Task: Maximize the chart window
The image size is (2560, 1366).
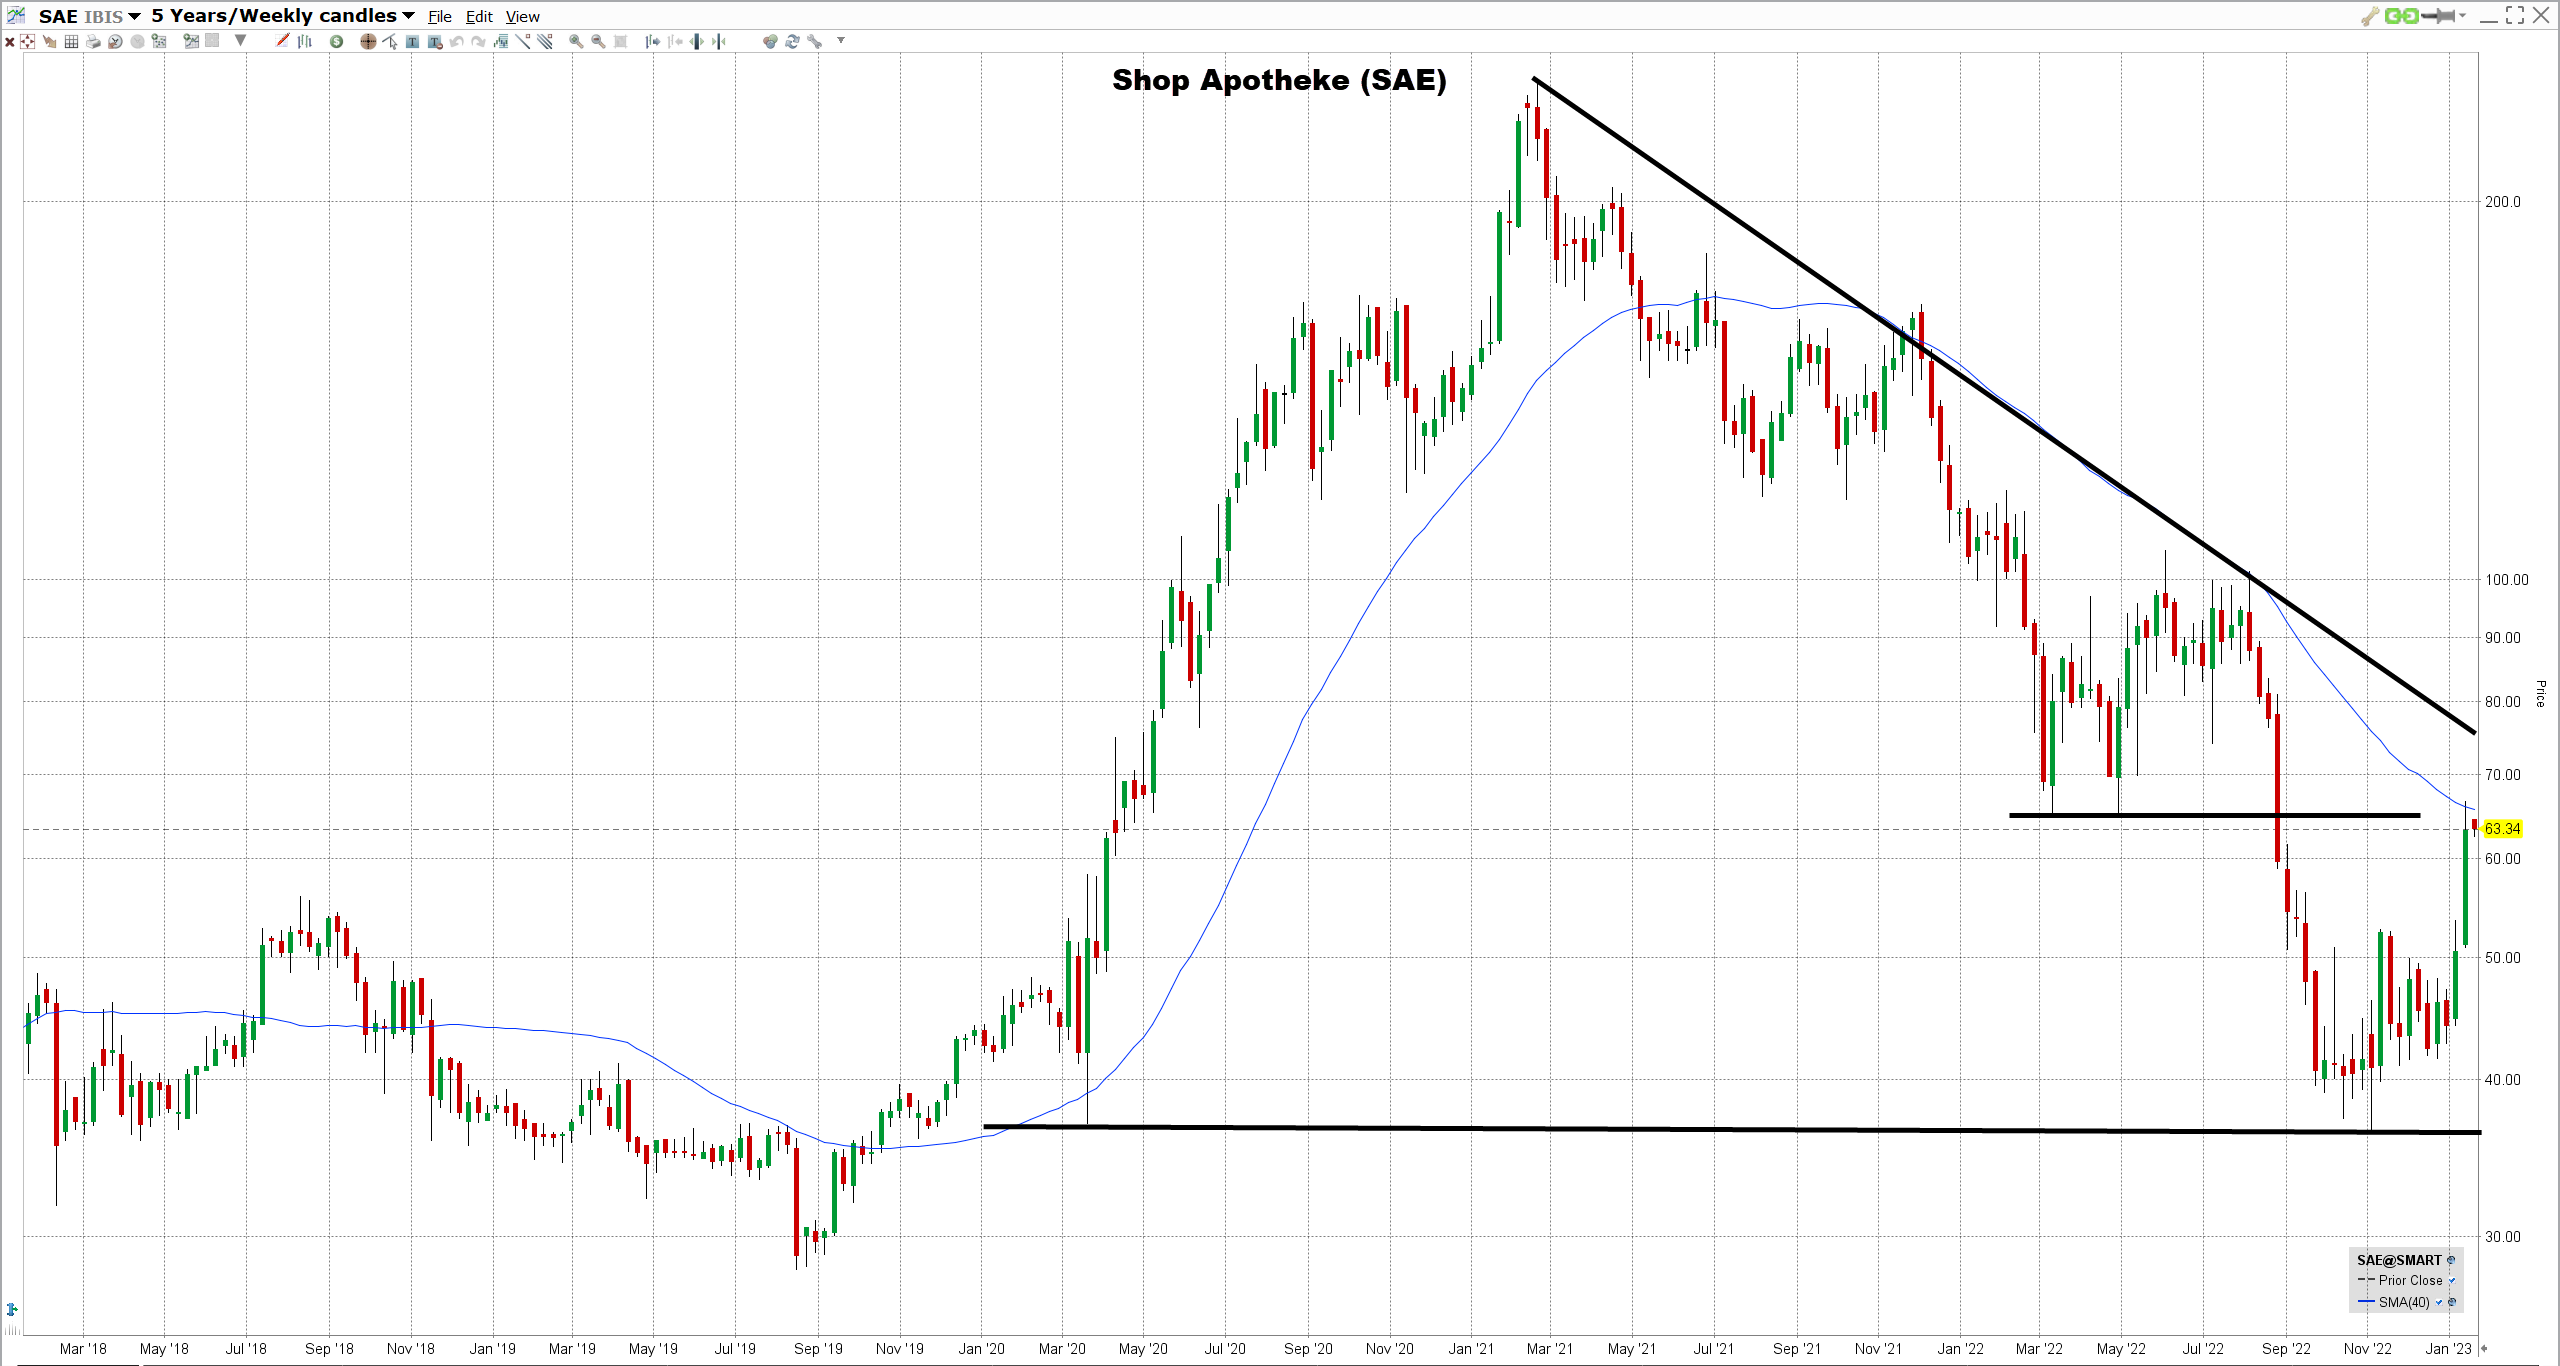Action: click(x=2515, y=15)
